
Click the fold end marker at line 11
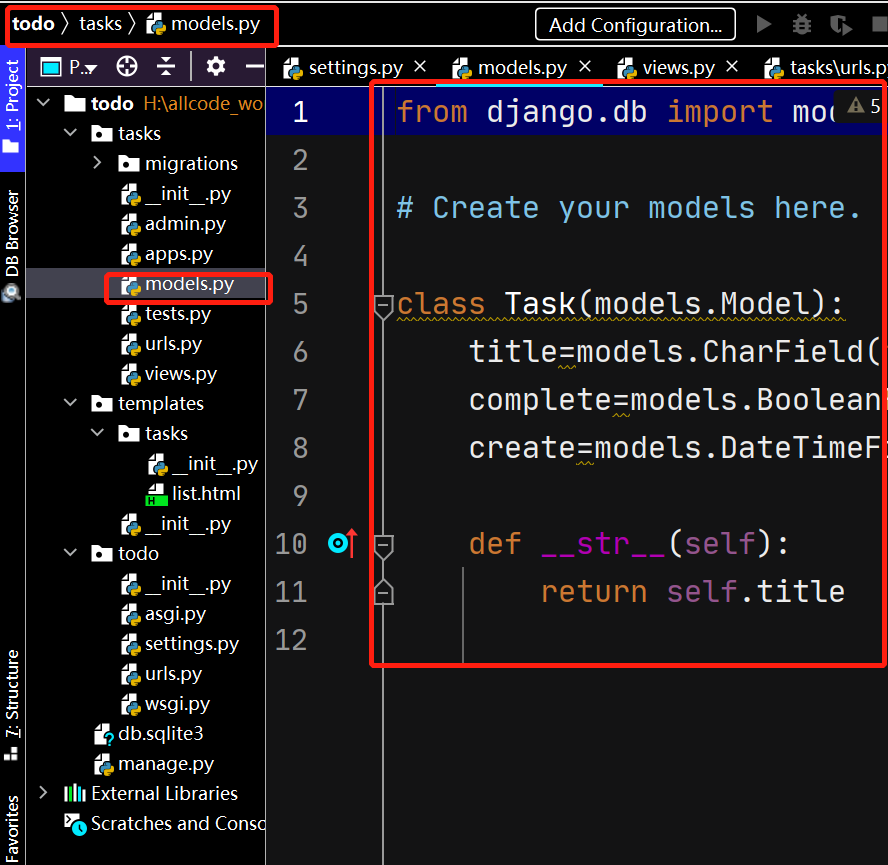[x=383, y=593]
